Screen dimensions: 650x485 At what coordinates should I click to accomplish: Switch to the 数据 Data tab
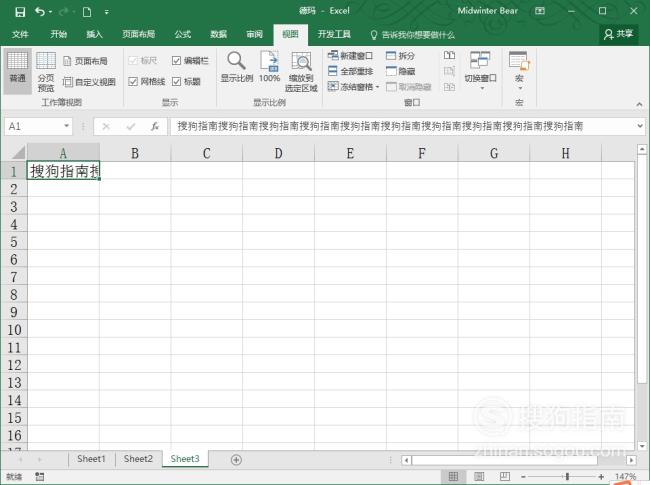pyautogui.click(x=218, y=34)
